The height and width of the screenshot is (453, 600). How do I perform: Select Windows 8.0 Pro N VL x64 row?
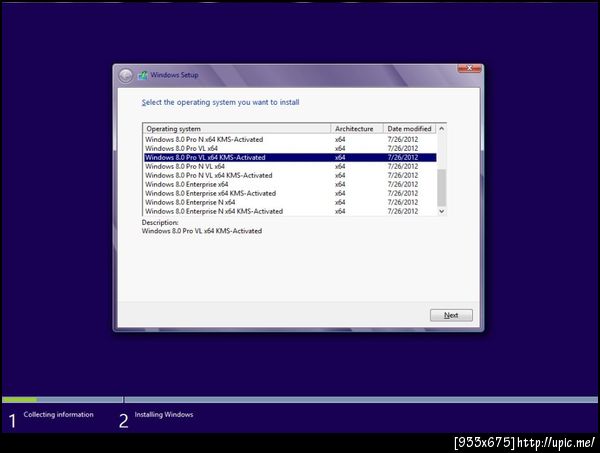(x=290, y=166)
